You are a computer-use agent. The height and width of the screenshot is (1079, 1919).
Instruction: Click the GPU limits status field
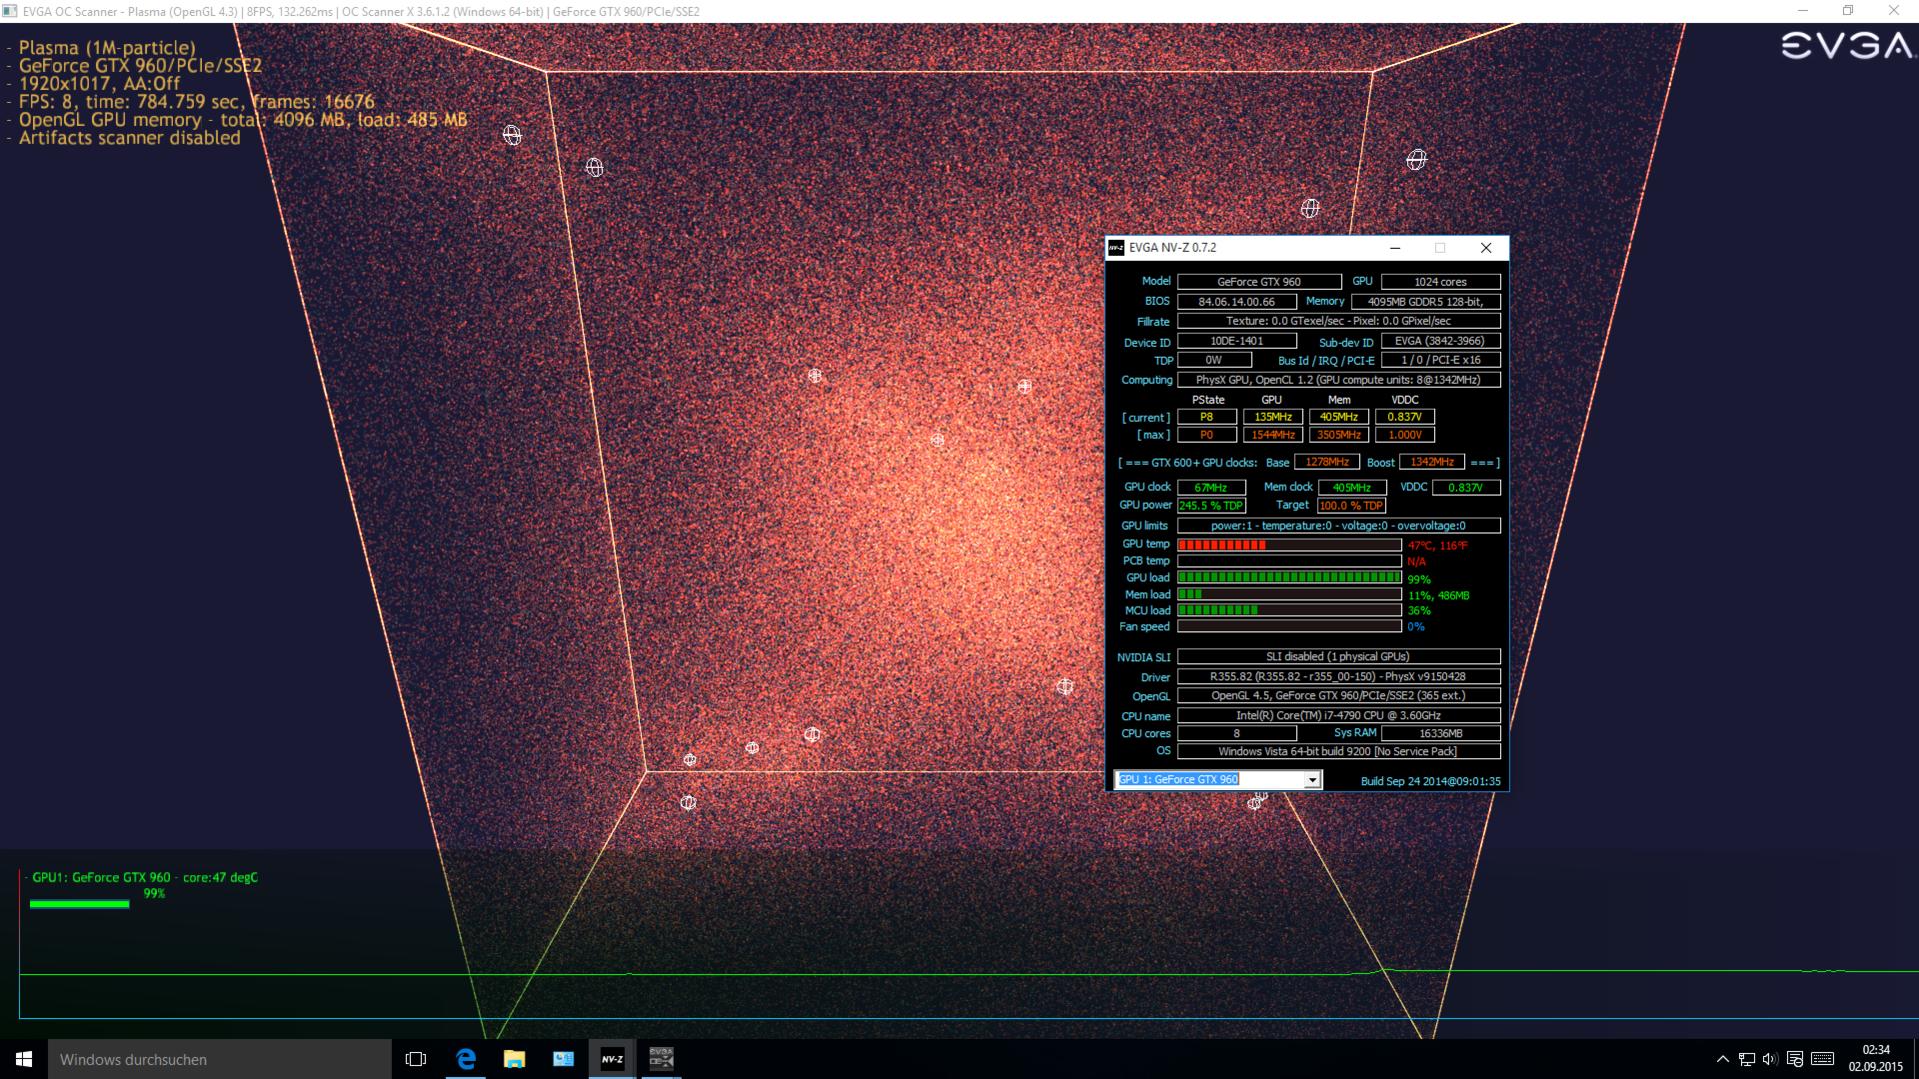click(x=1338, y=526)
